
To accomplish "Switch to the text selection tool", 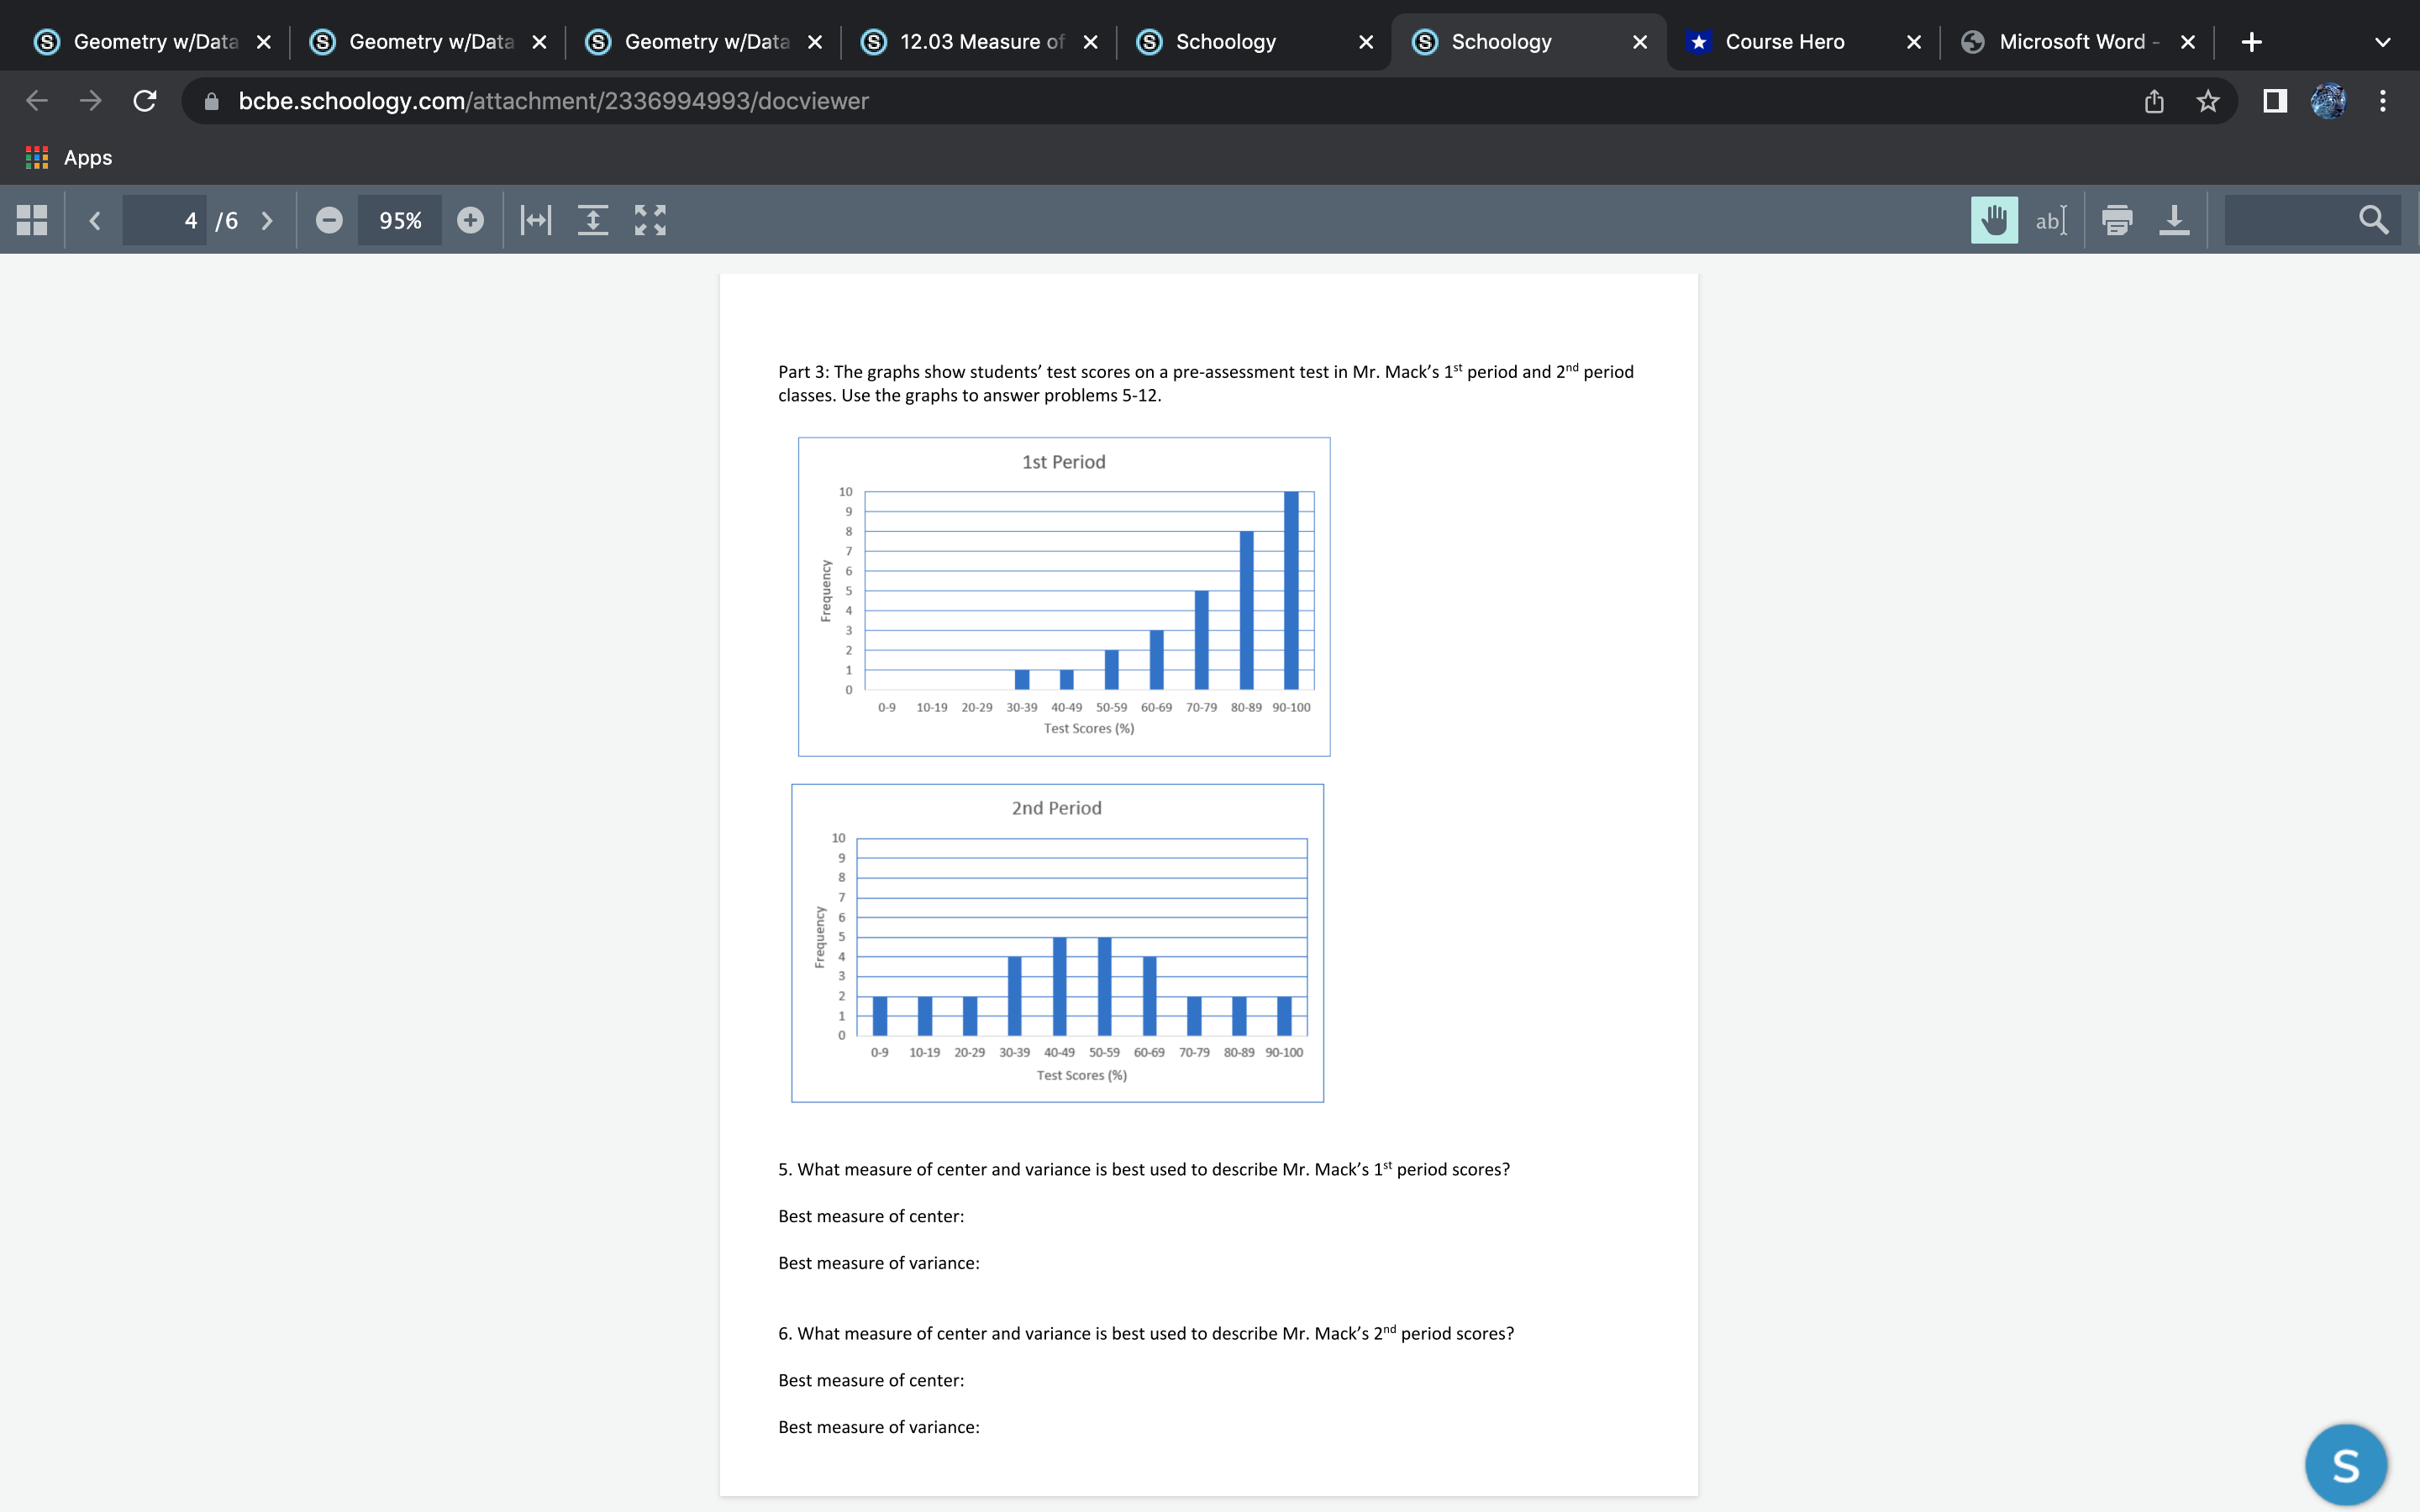I will pos(2051,220).
